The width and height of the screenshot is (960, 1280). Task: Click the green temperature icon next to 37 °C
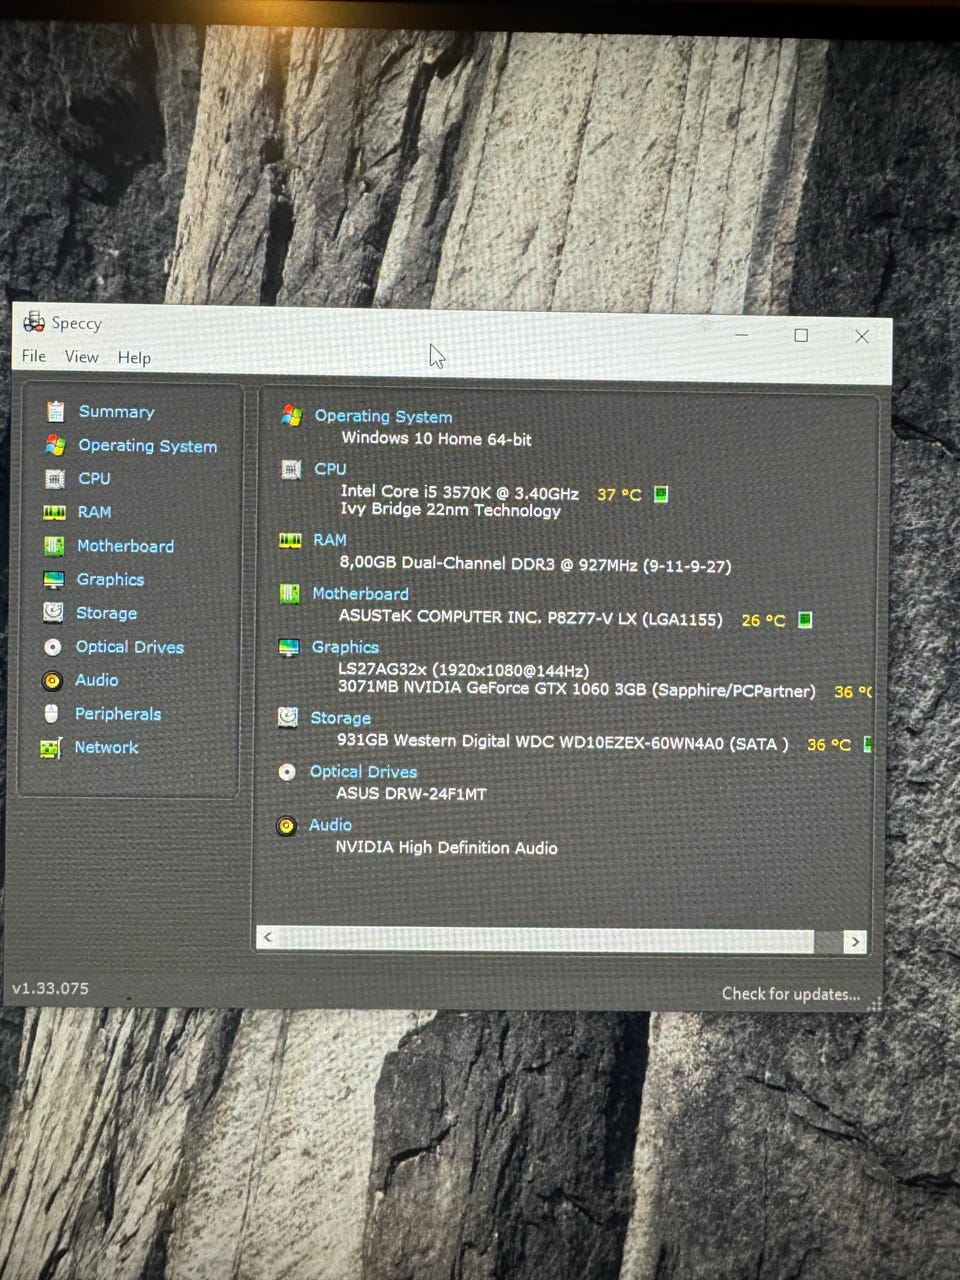pyautogui.click(x=661, y=494)
